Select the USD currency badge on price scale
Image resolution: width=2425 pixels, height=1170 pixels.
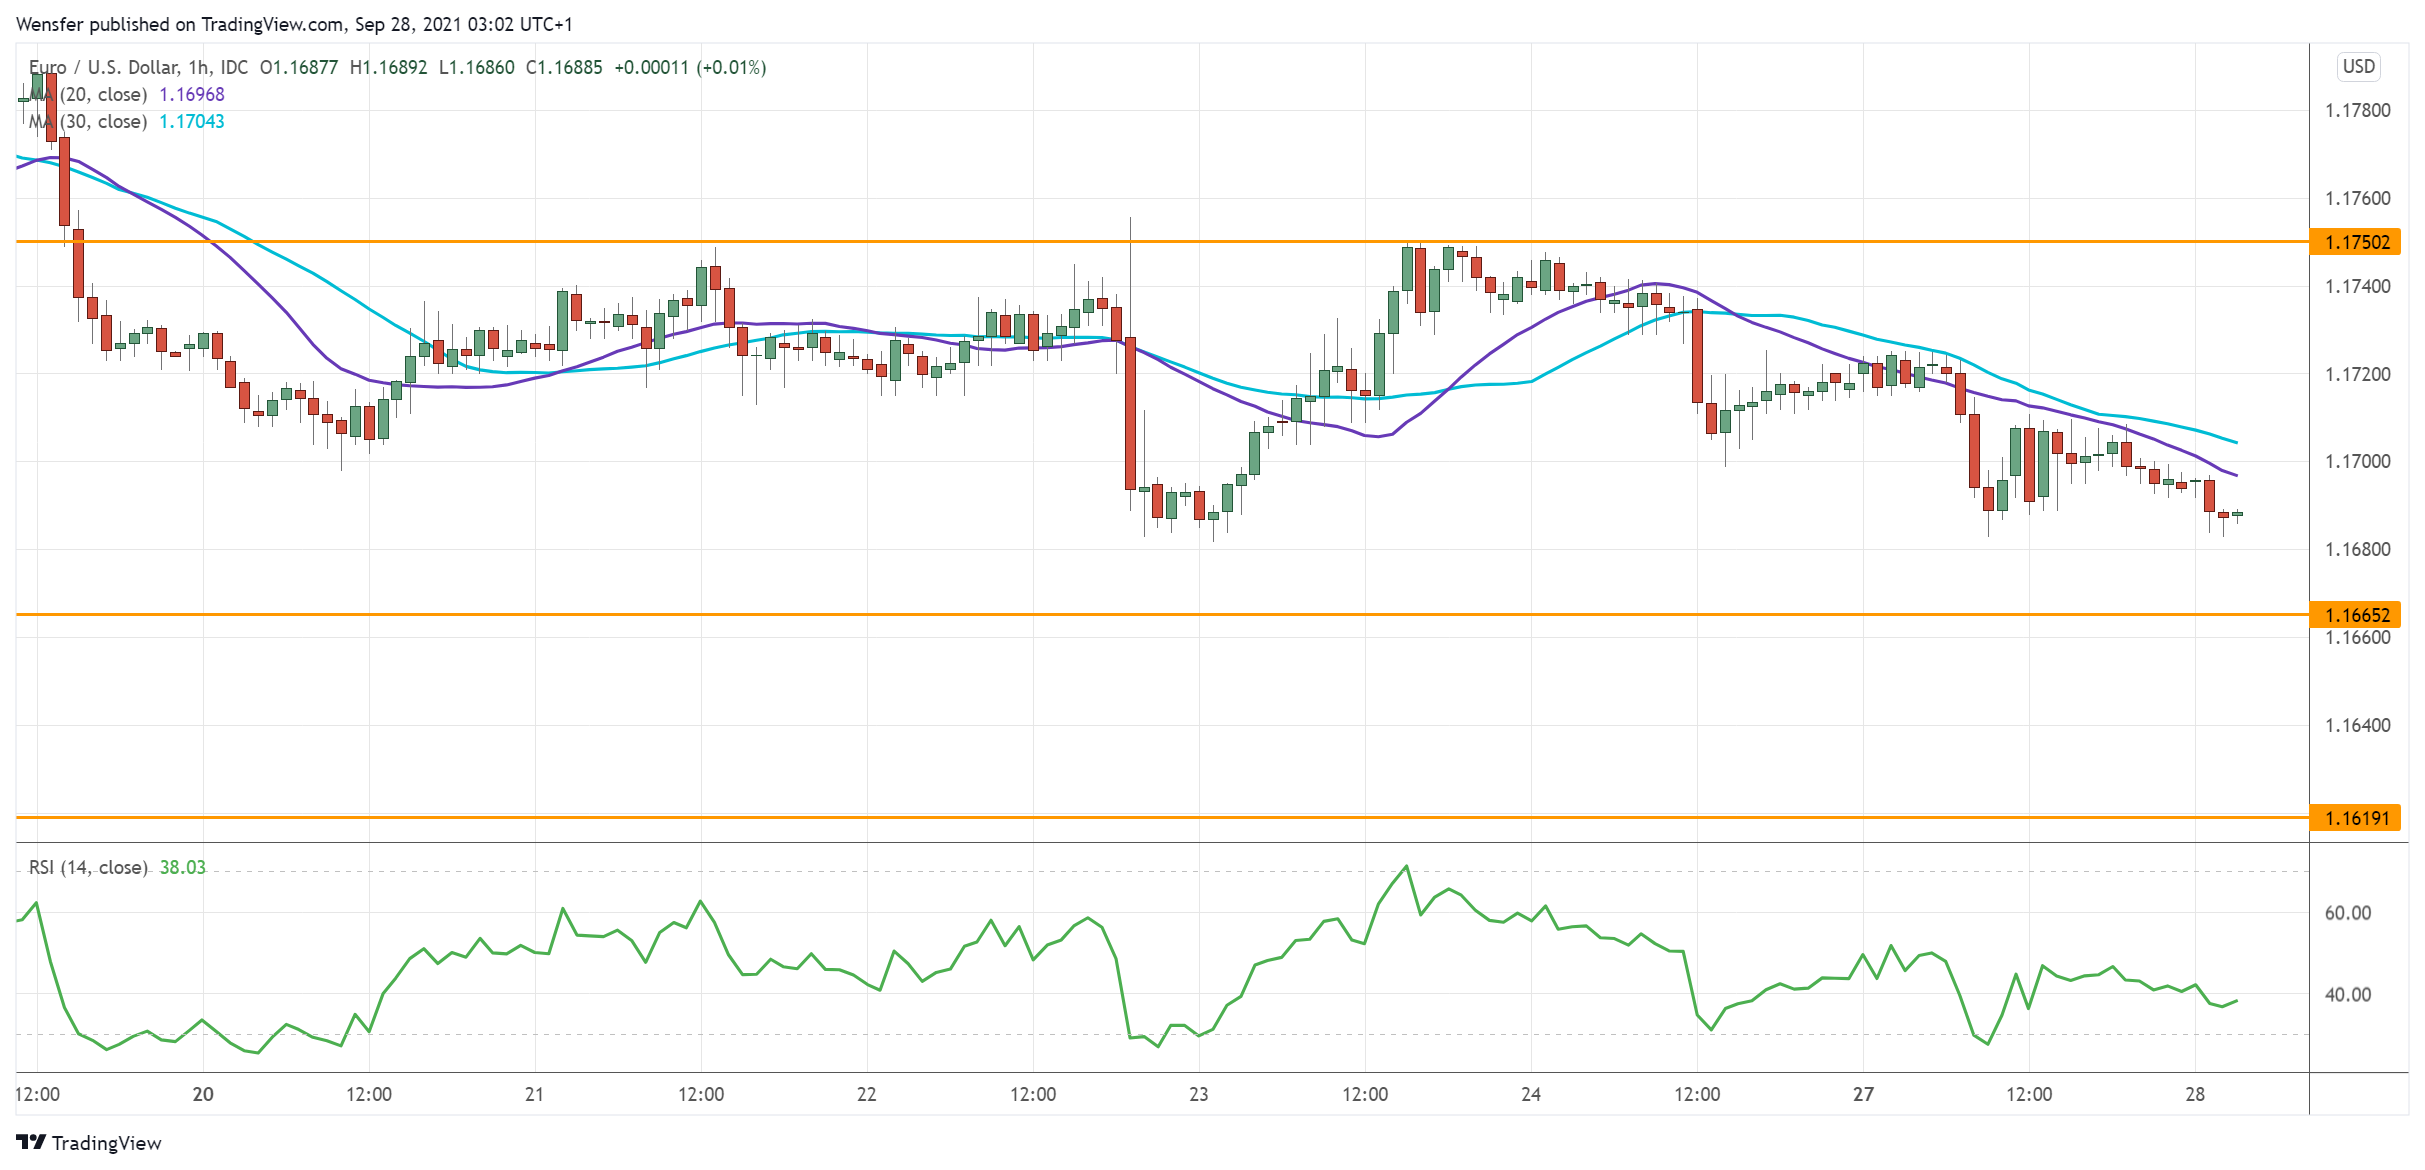tap(2358, 66)
